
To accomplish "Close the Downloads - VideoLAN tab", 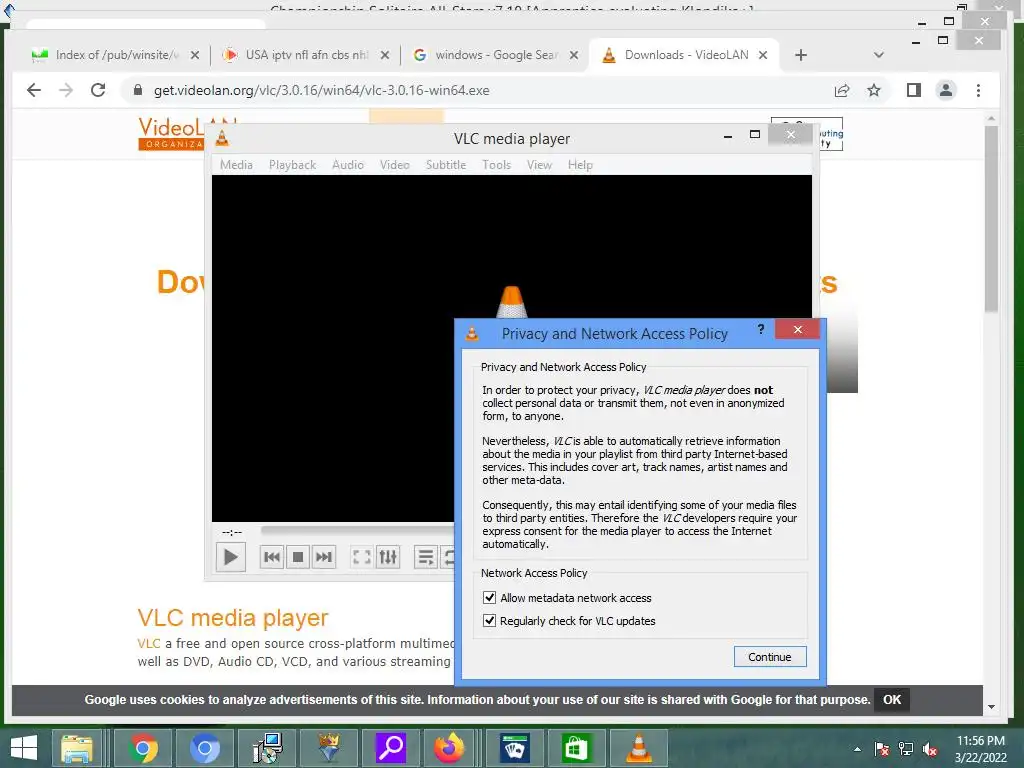I will click(763, 56).
